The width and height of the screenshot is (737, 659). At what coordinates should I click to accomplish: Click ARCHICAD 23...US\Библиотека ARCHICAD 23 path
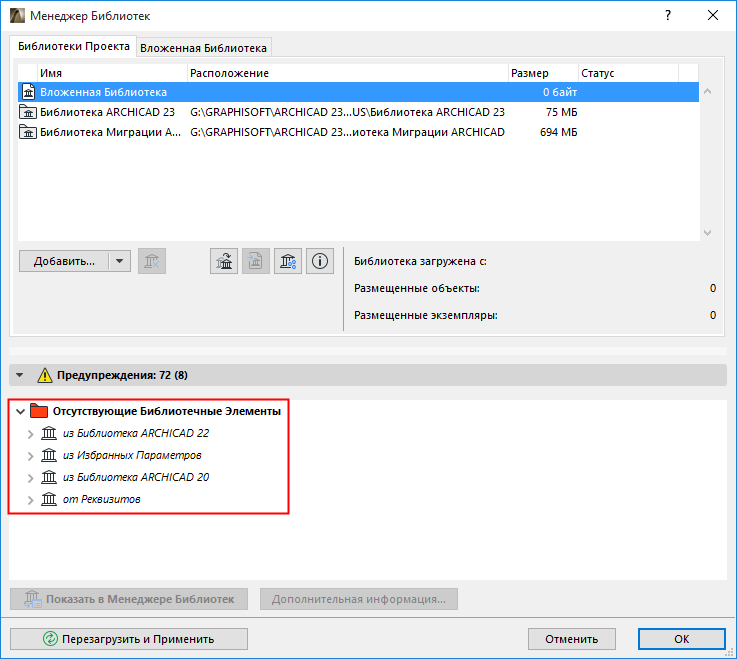[x=347, y=112]
